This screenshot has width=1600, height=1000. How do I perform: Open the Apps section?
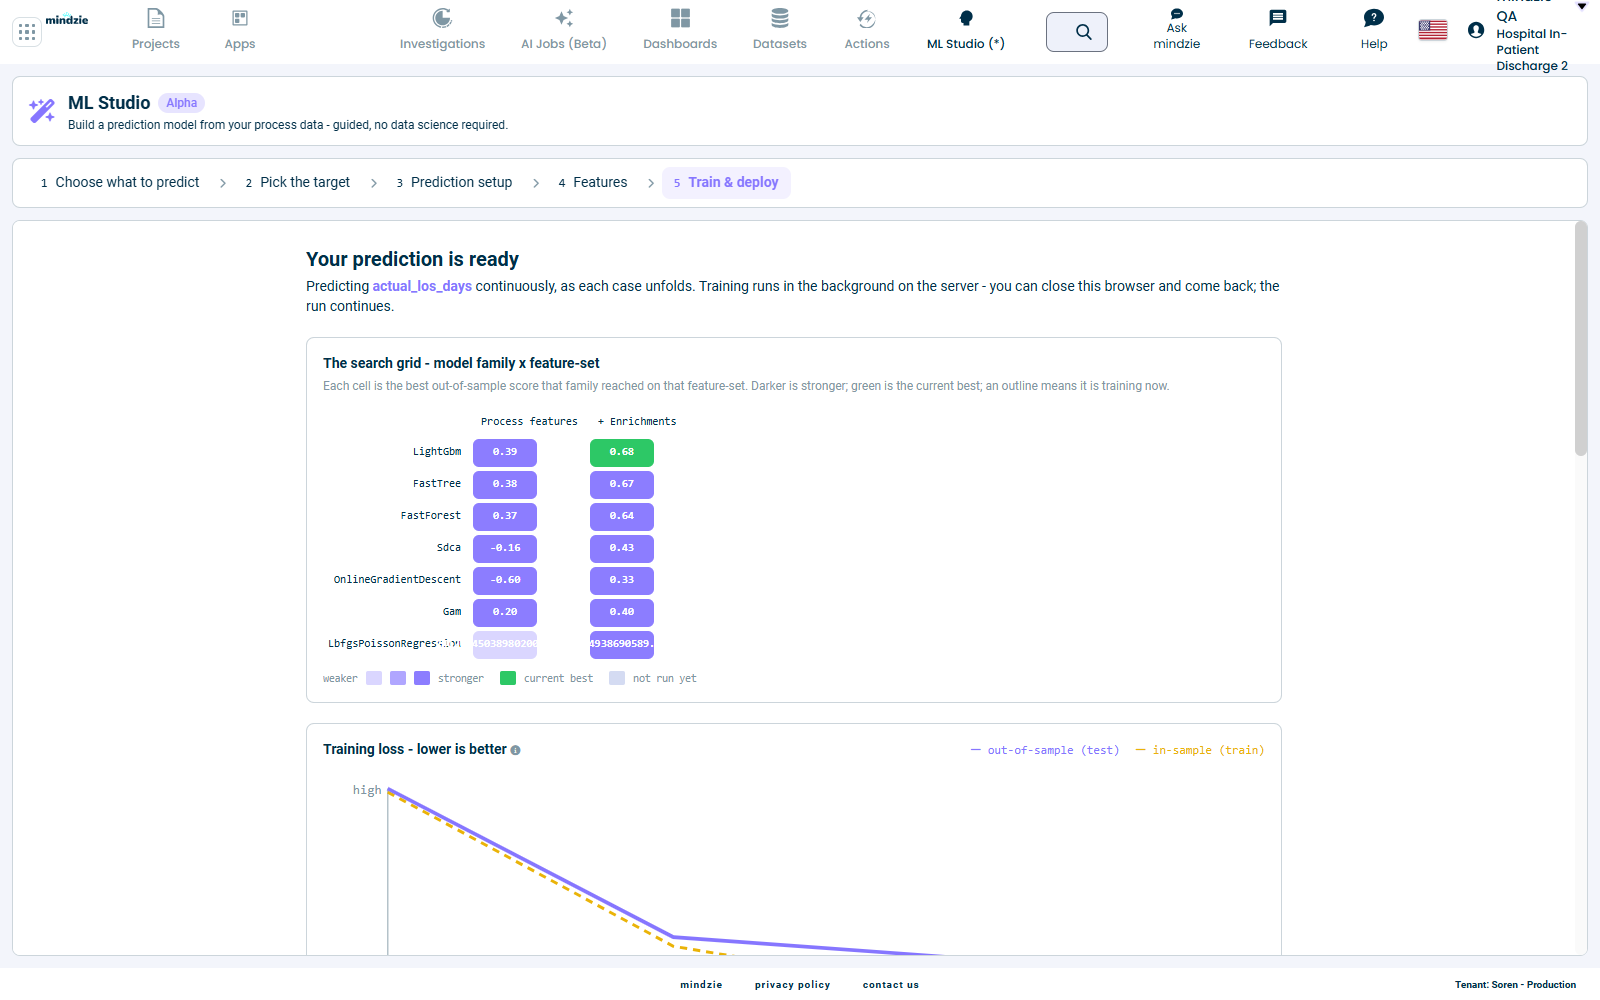[240, 30]
